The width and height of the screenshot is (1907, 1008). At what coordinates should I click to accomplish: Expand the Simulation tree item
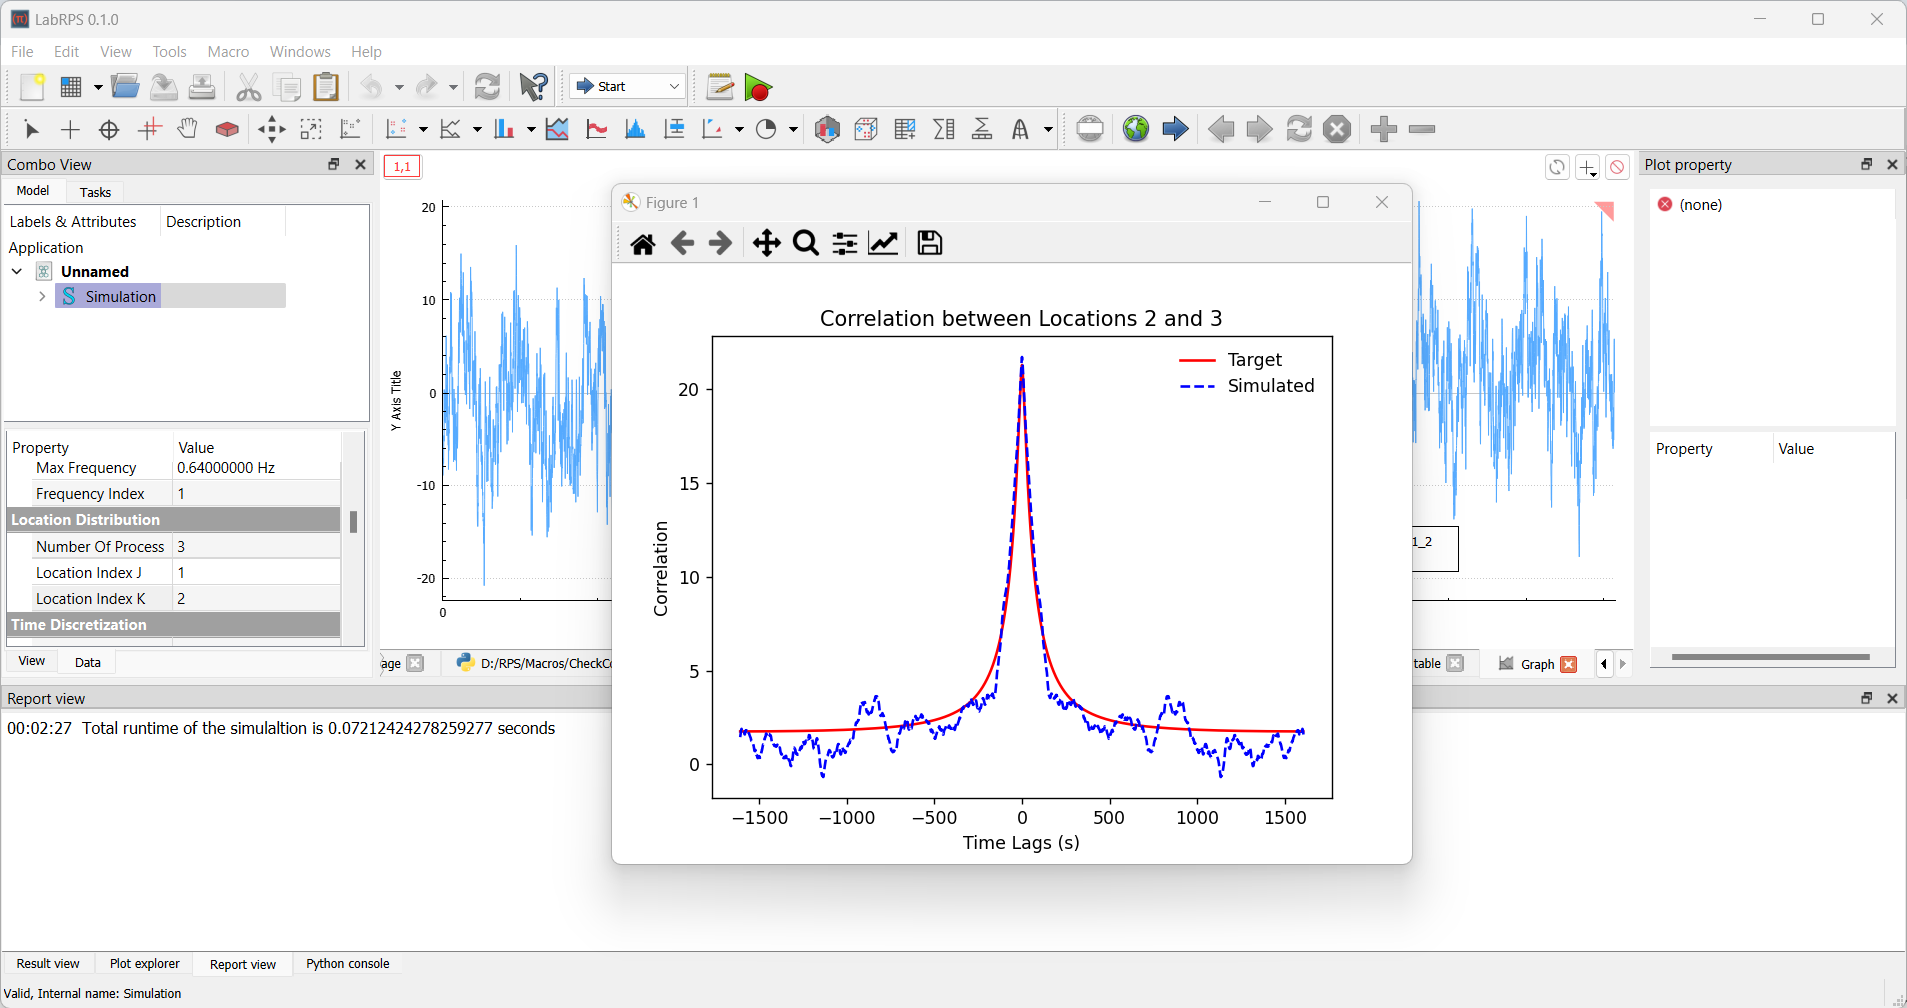pos(42,297)
